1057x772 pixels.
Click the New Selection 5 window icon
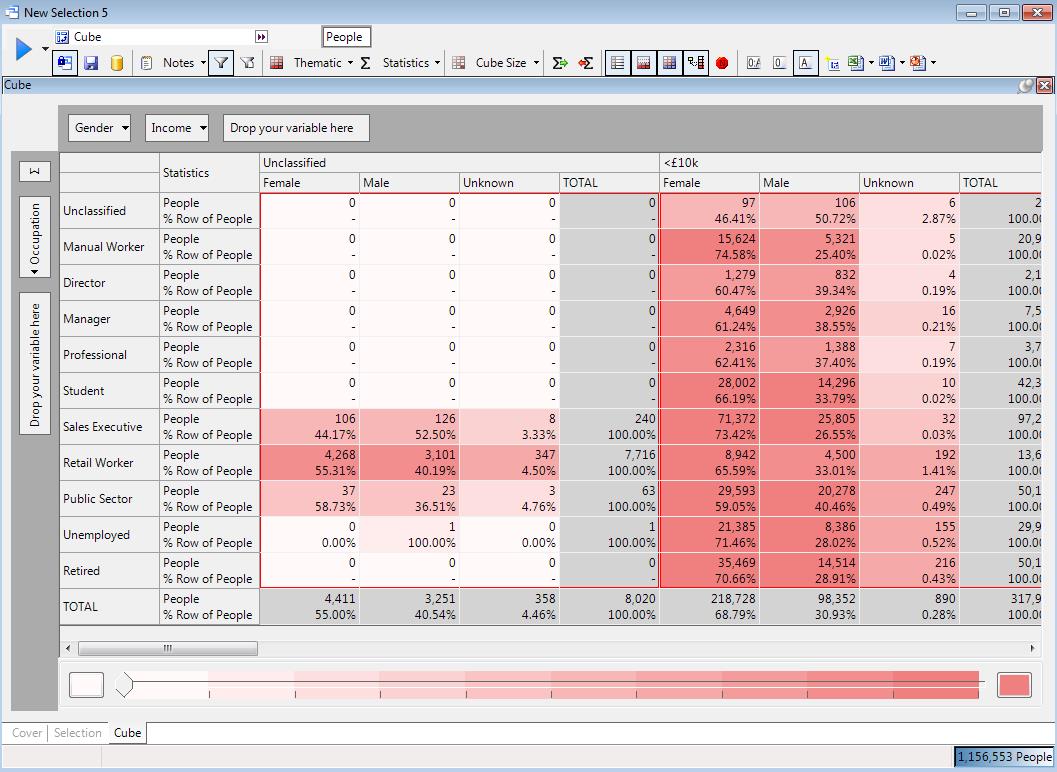pos(11,12)
